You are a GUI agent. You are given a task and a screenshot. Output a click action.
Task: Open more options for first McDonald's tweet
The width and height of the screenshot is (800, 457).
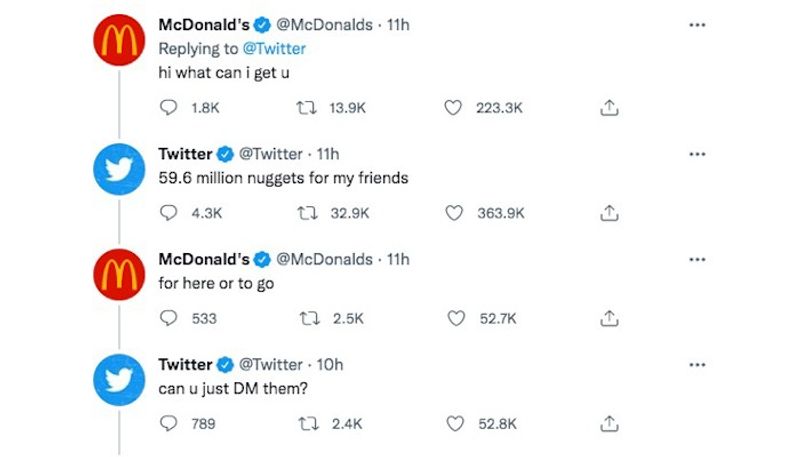[x=697, y=25]
